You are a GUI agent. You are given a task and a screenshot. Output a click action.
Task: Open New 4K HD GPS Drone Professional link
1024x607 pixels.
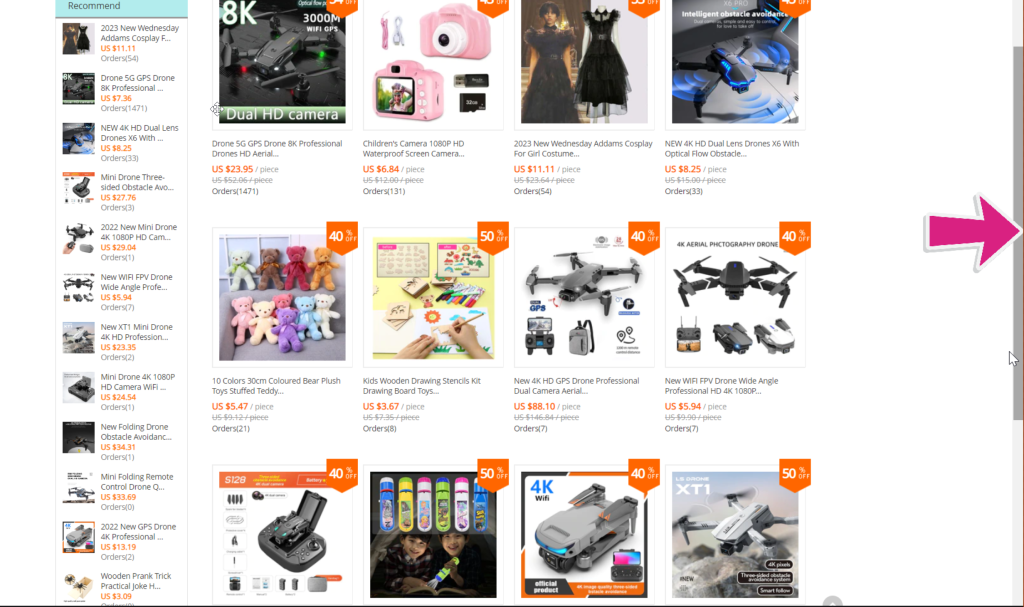pyautogui.click(x=577, y=386)
